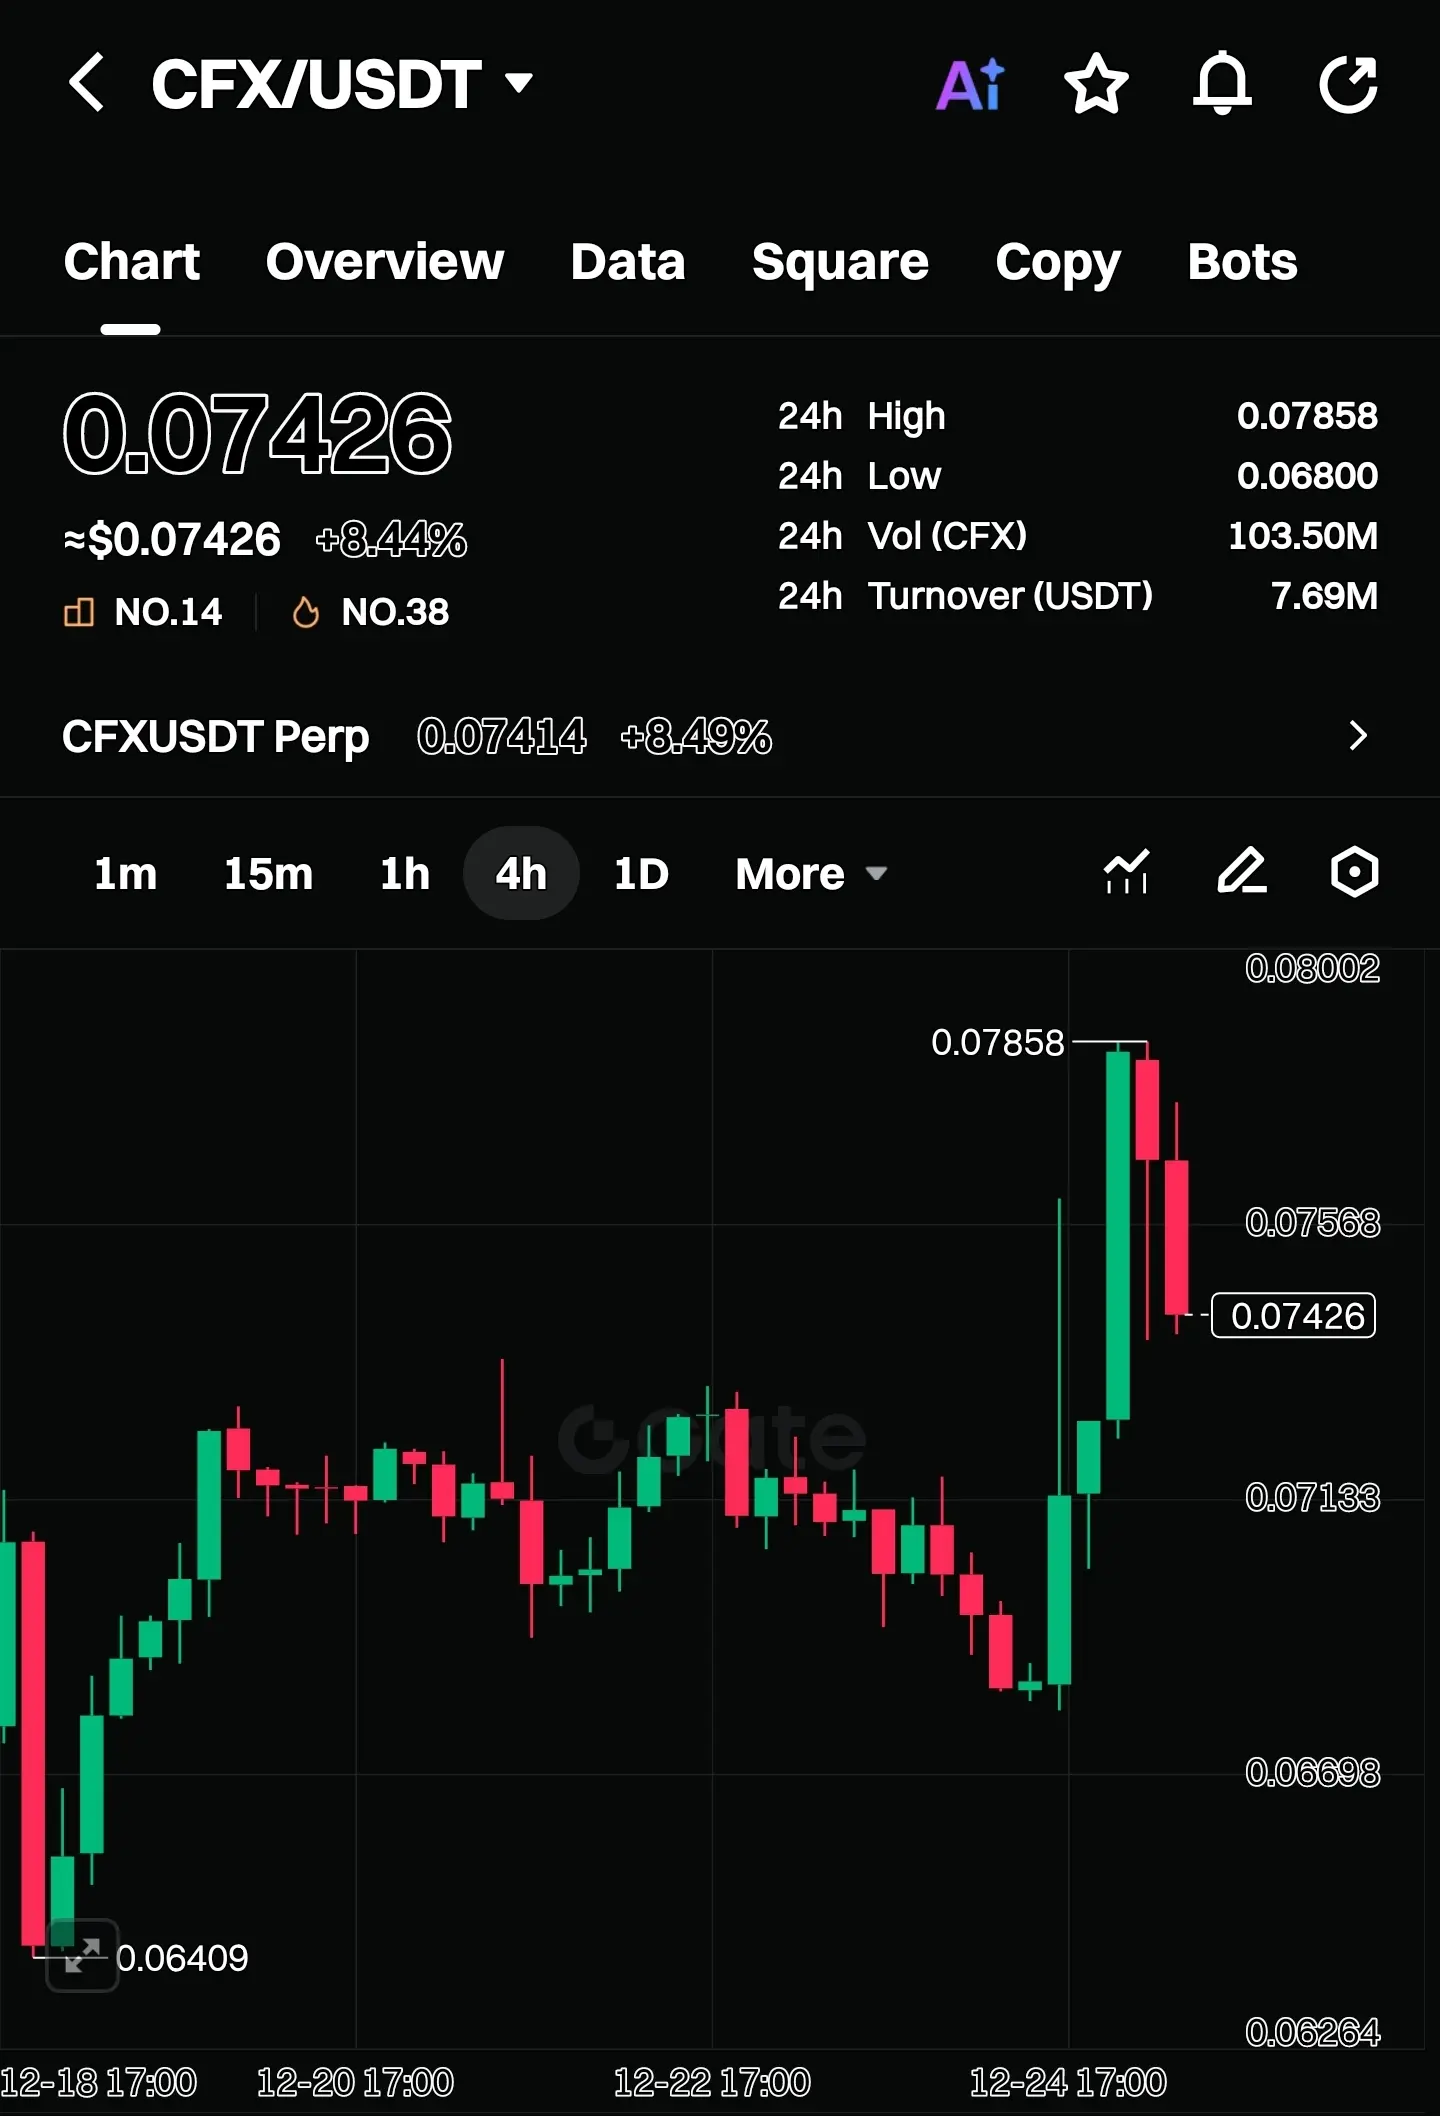Tap the 0.06264 price axis label
The width and height of the screenshot is (1440, 2116).
1312,2032
